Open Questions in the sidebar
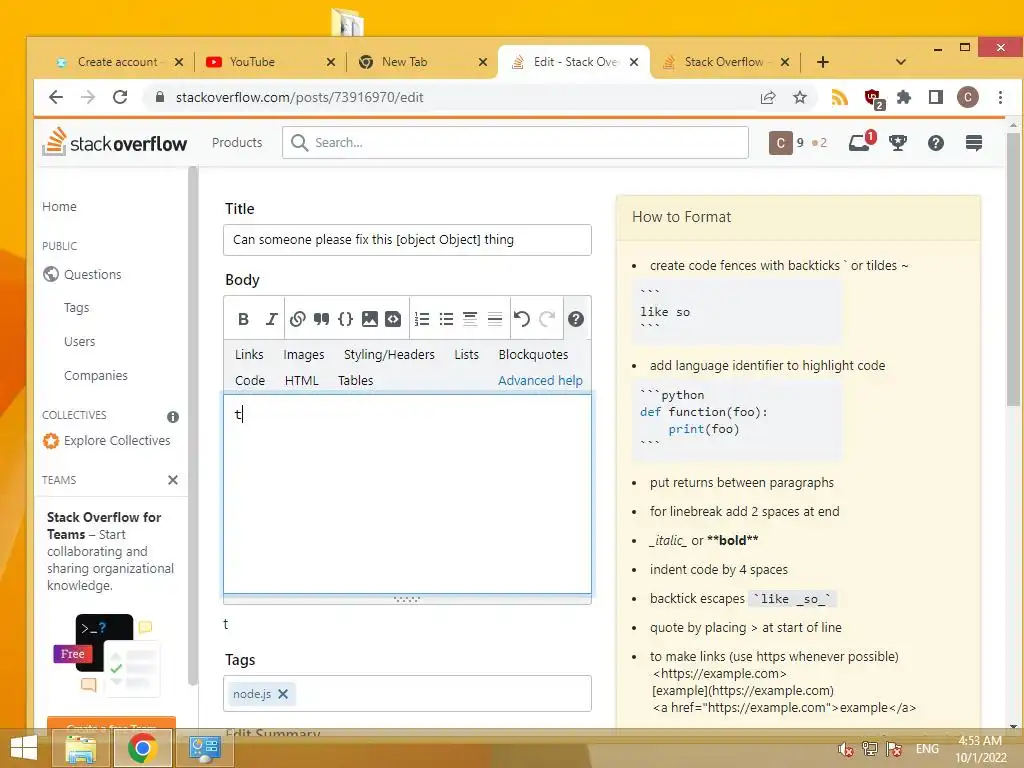This screenshot has height=768, width=1024. [93, 274]
